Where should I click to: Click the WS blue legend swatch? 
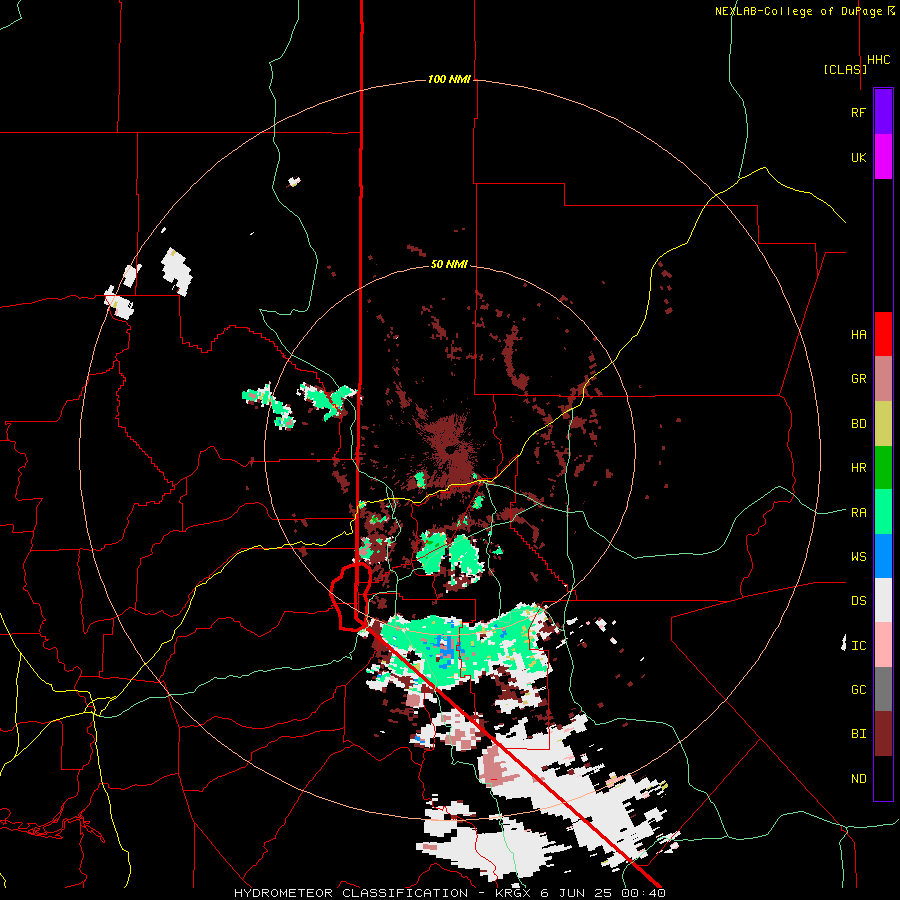[x=883, y=556]
